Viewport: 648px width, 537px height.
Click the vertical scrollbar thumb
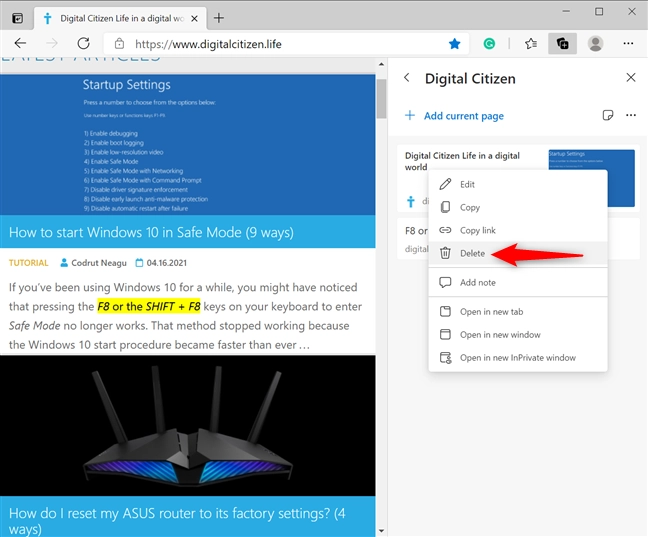coord(381,98)
